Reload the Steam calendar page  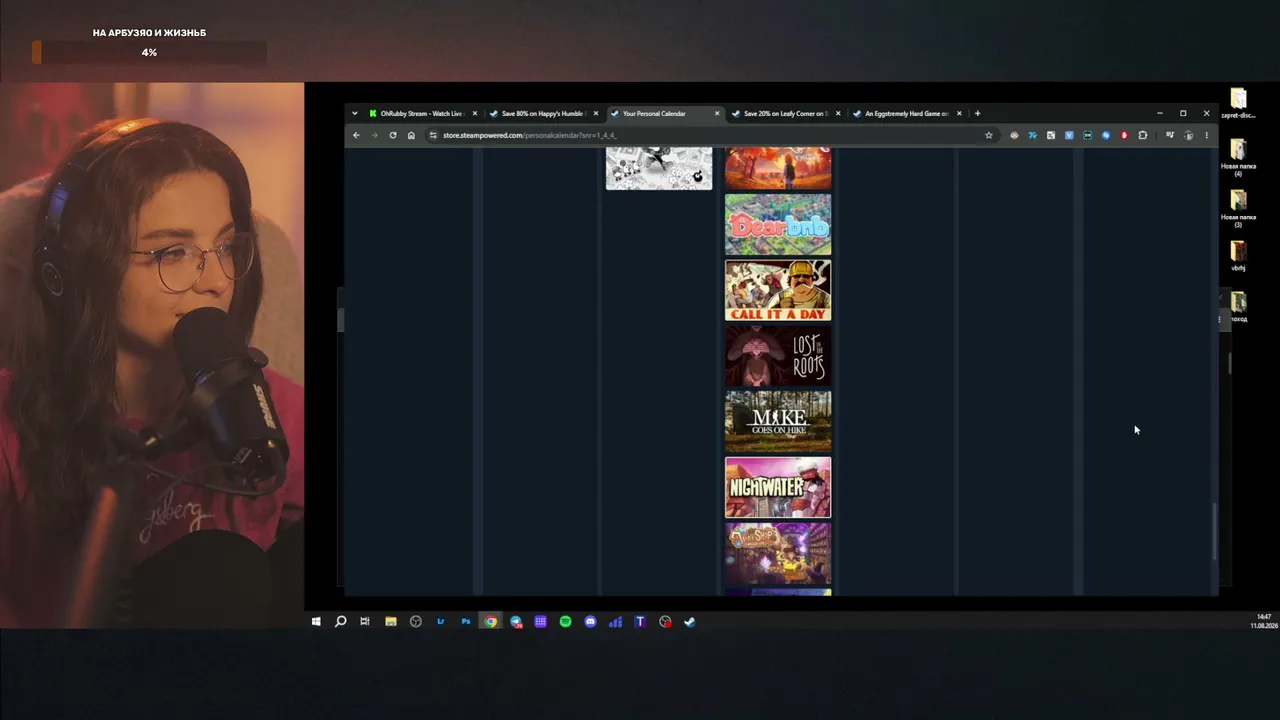point(392,135)
